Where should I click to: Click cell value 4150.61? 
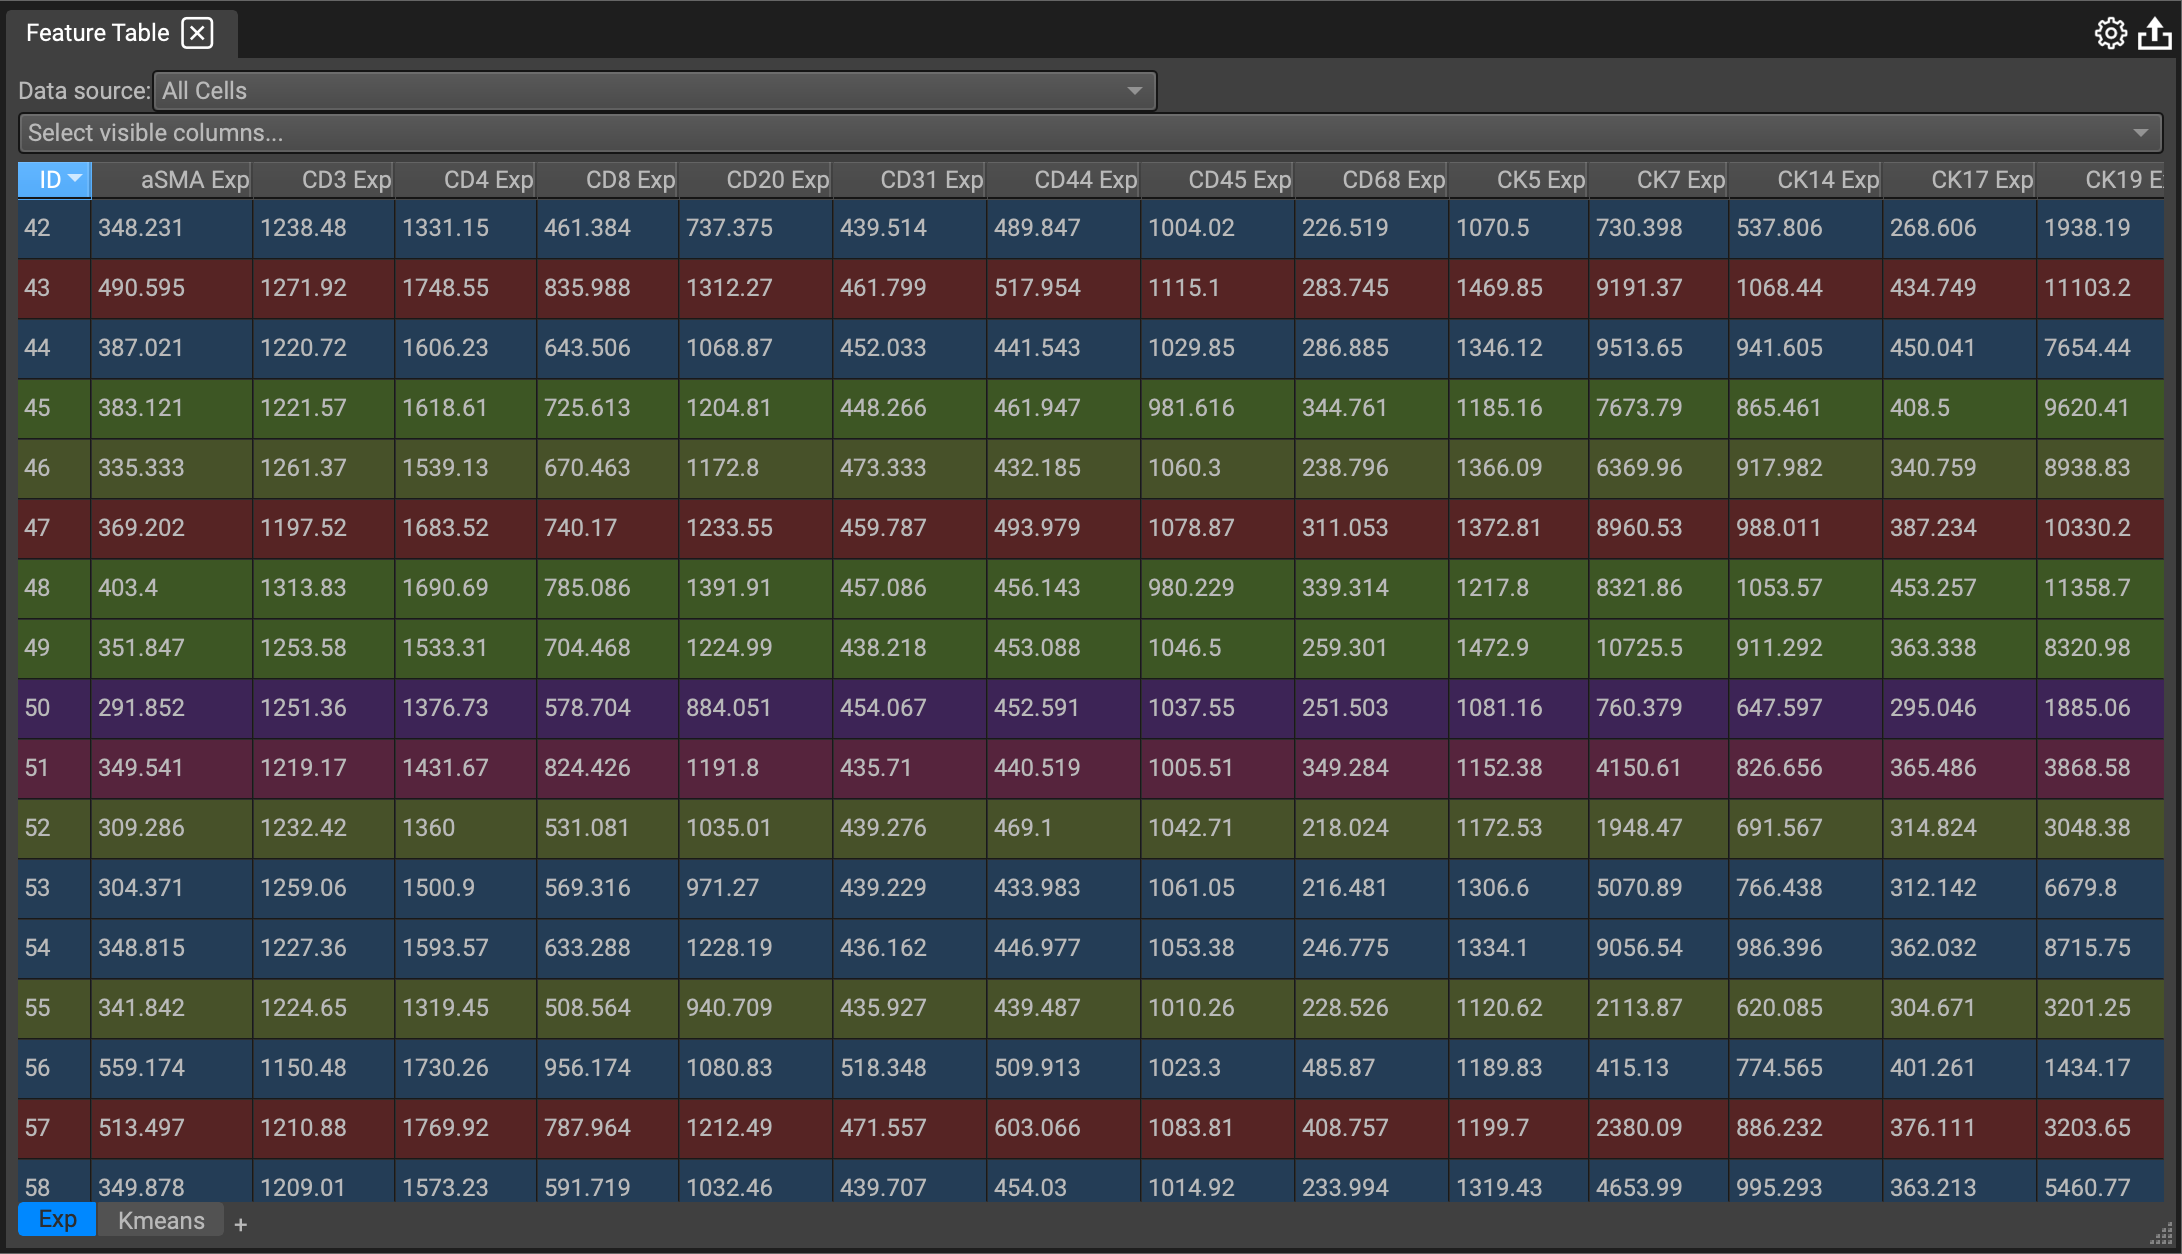coord(1639,768)
